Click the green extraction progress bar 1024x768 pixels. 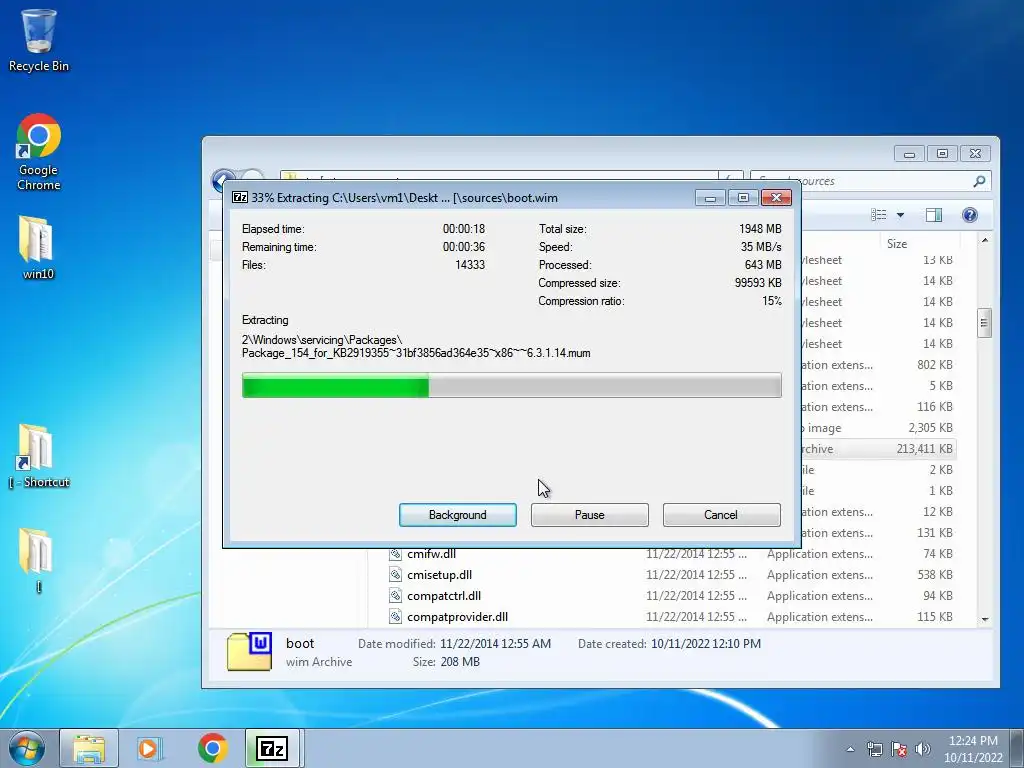click(511, 385)
